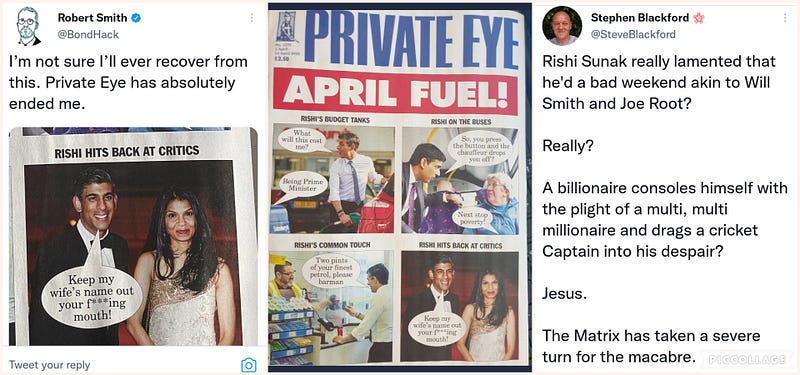Click the Stephen Blackford display name
The image size is (800, 375).
tap(640, 18)
